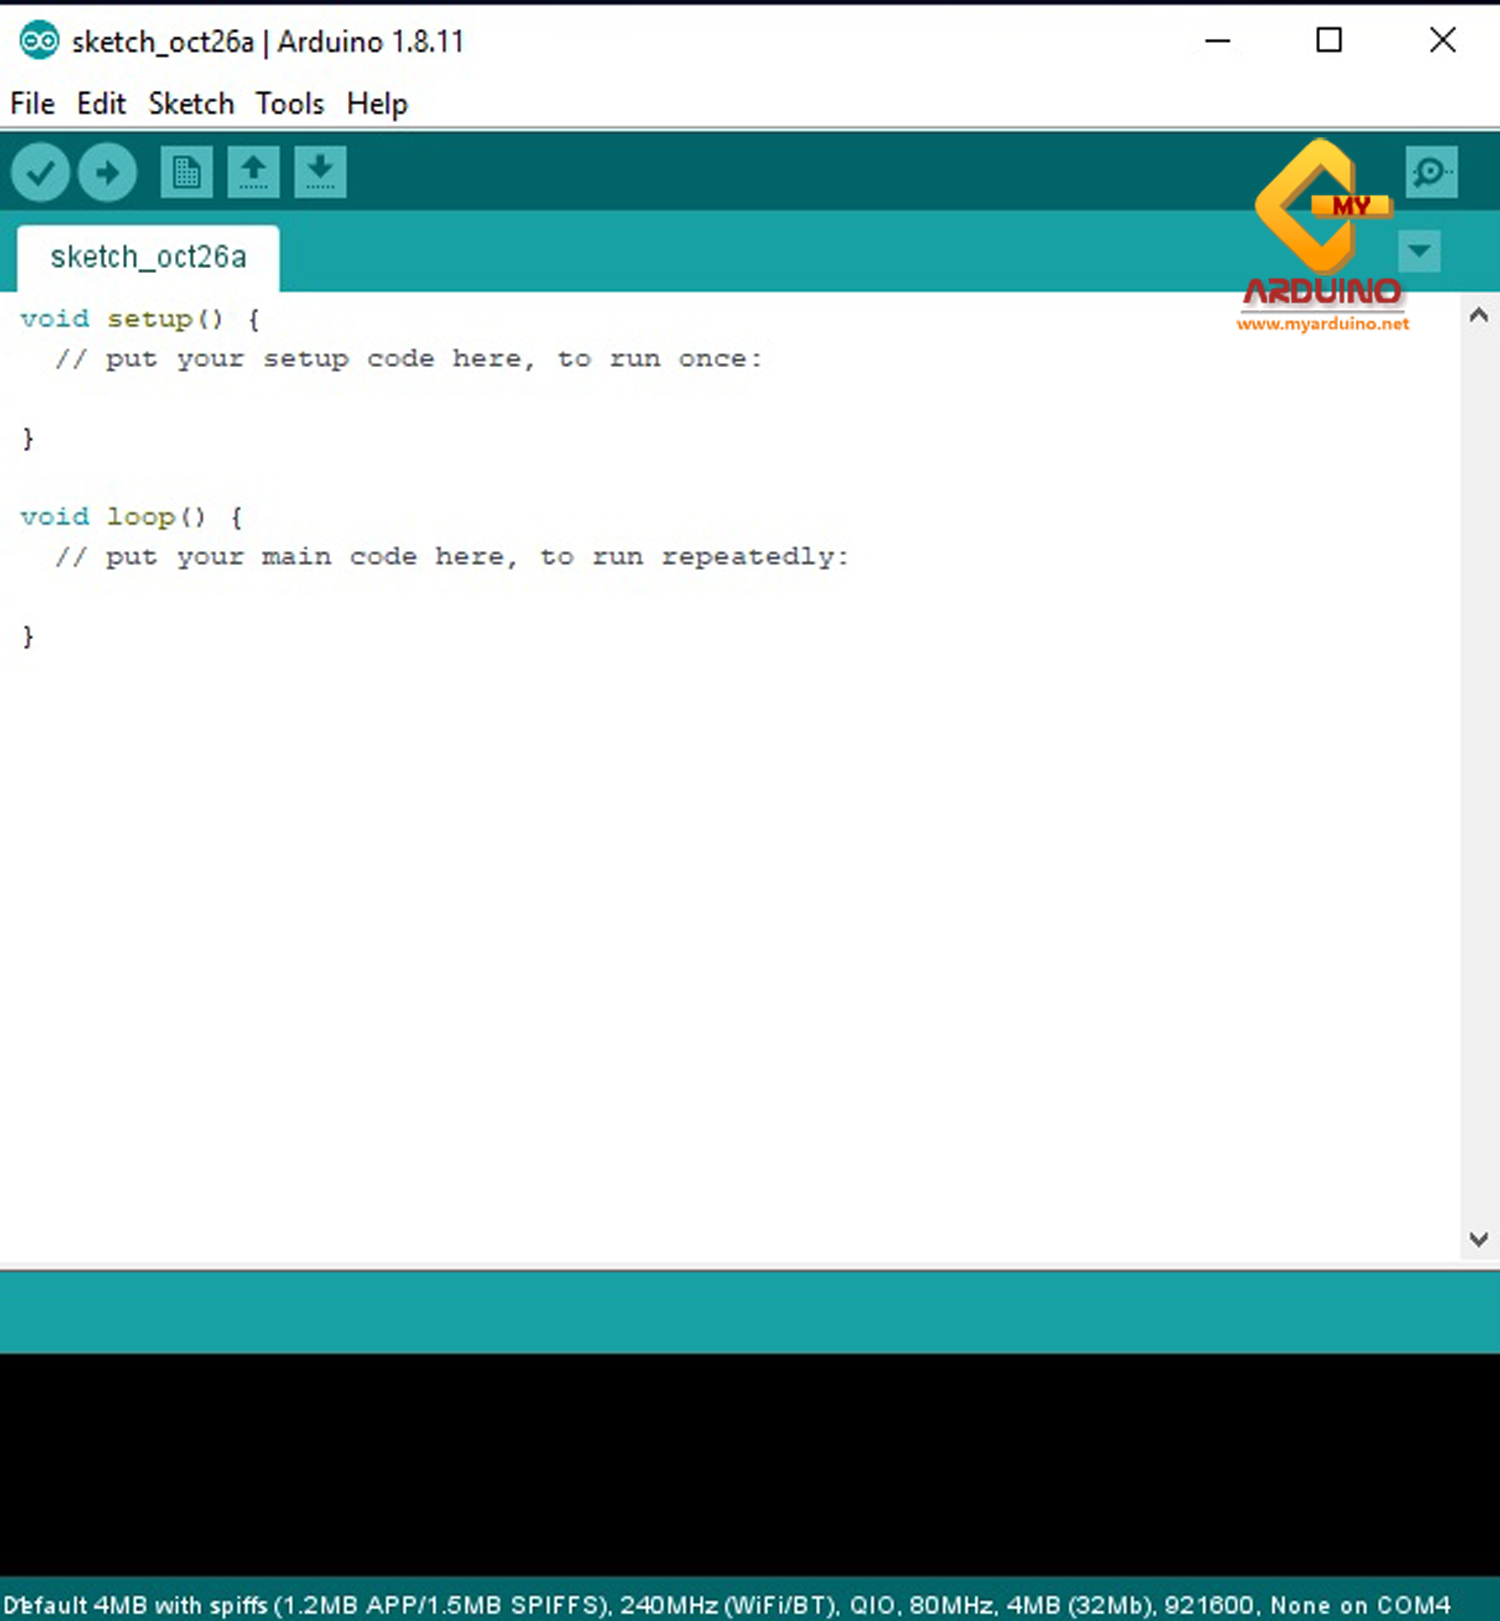Open the Serial Monitor magnifier icon
This screenshot has height=1621, width=1500.
pos(1430,173)
